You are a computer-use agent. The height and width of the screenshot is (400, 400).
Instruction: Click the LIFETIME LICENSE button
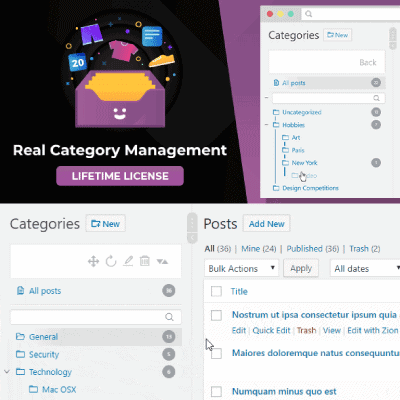point(120,176)
